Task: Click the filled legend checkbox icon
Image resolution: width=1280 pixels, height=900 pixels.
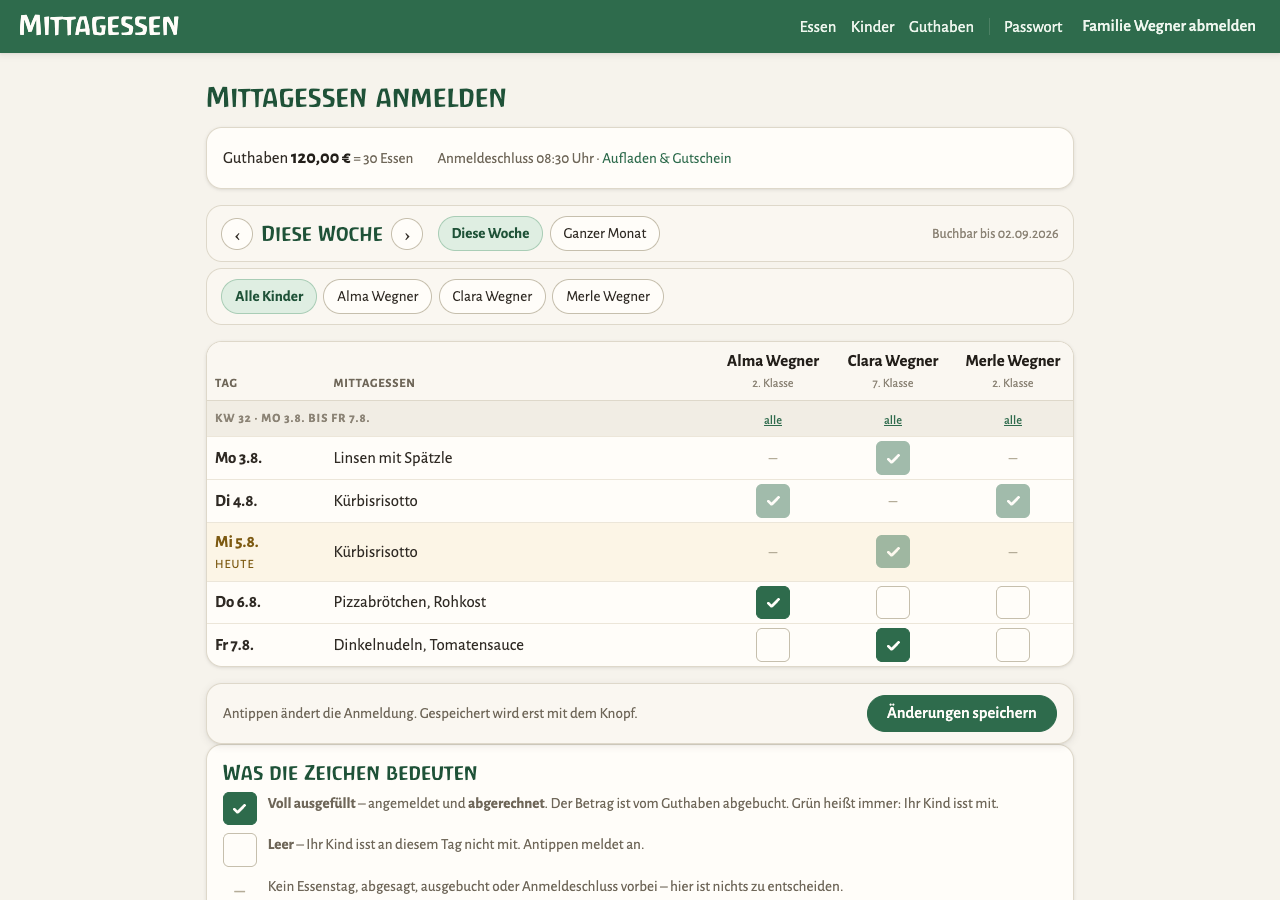Action: 240,809
